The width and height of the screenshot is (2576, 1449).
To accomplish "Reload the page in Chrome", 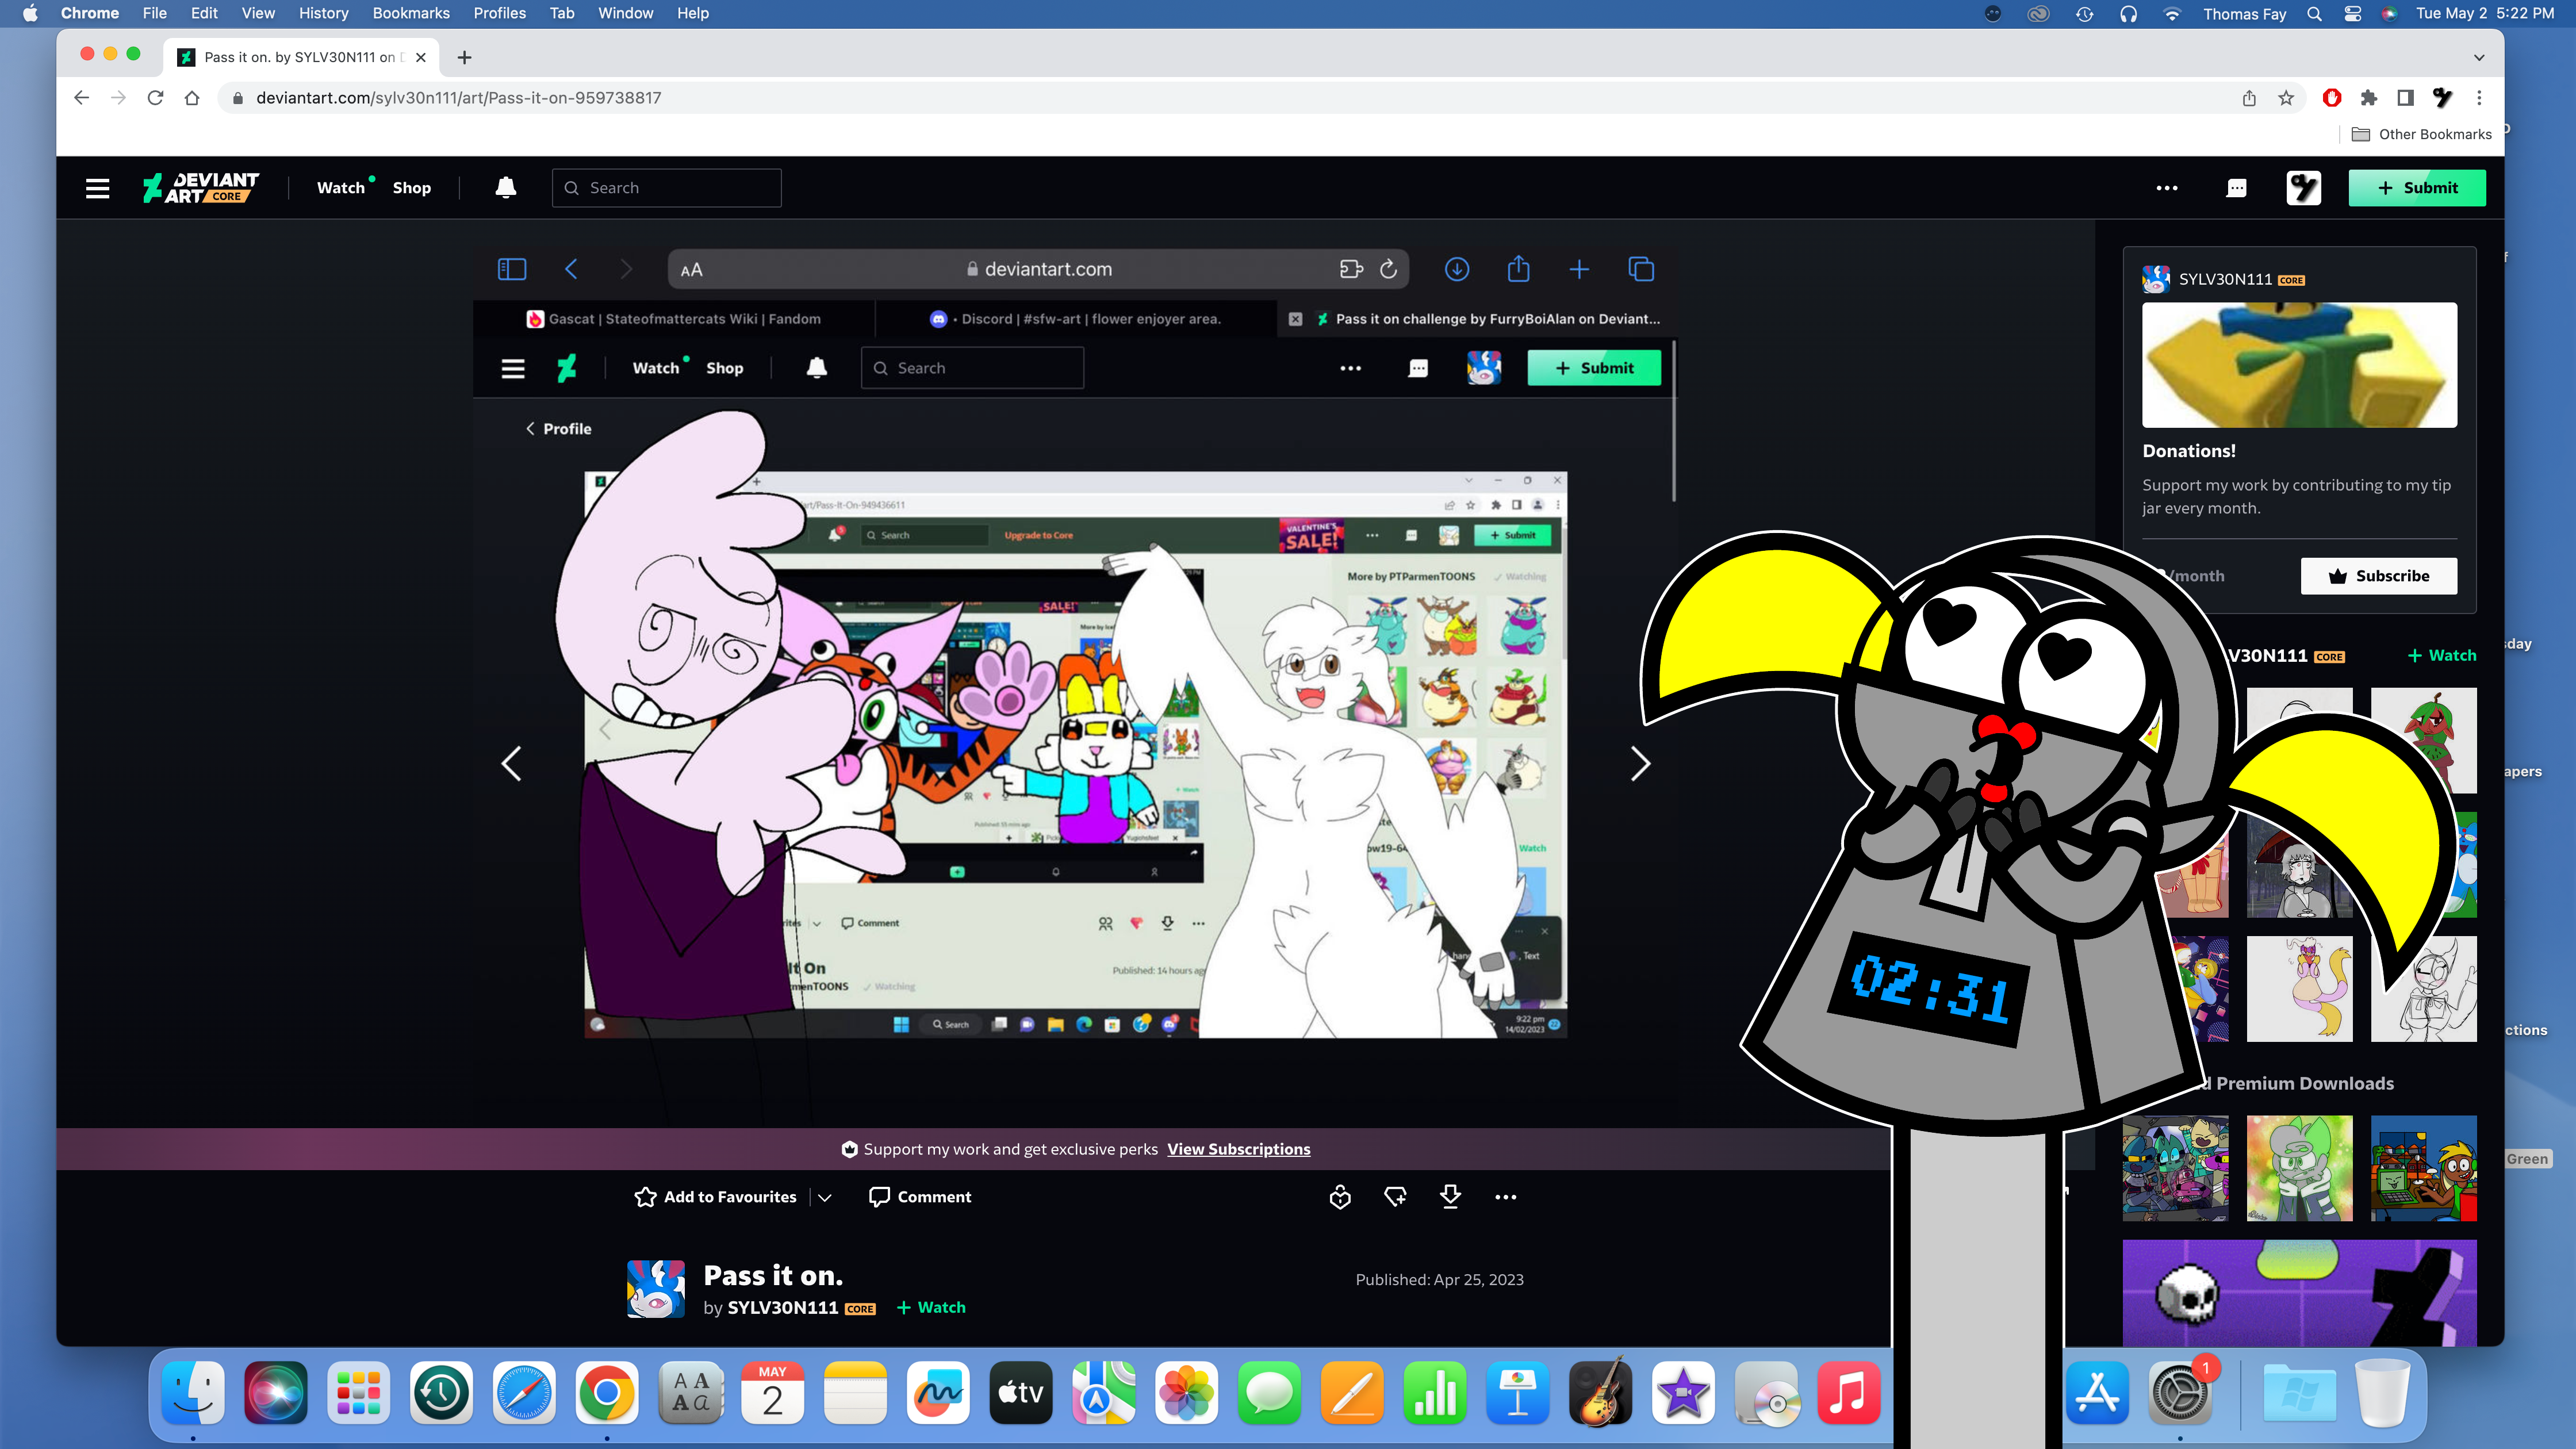I will 155,98.
